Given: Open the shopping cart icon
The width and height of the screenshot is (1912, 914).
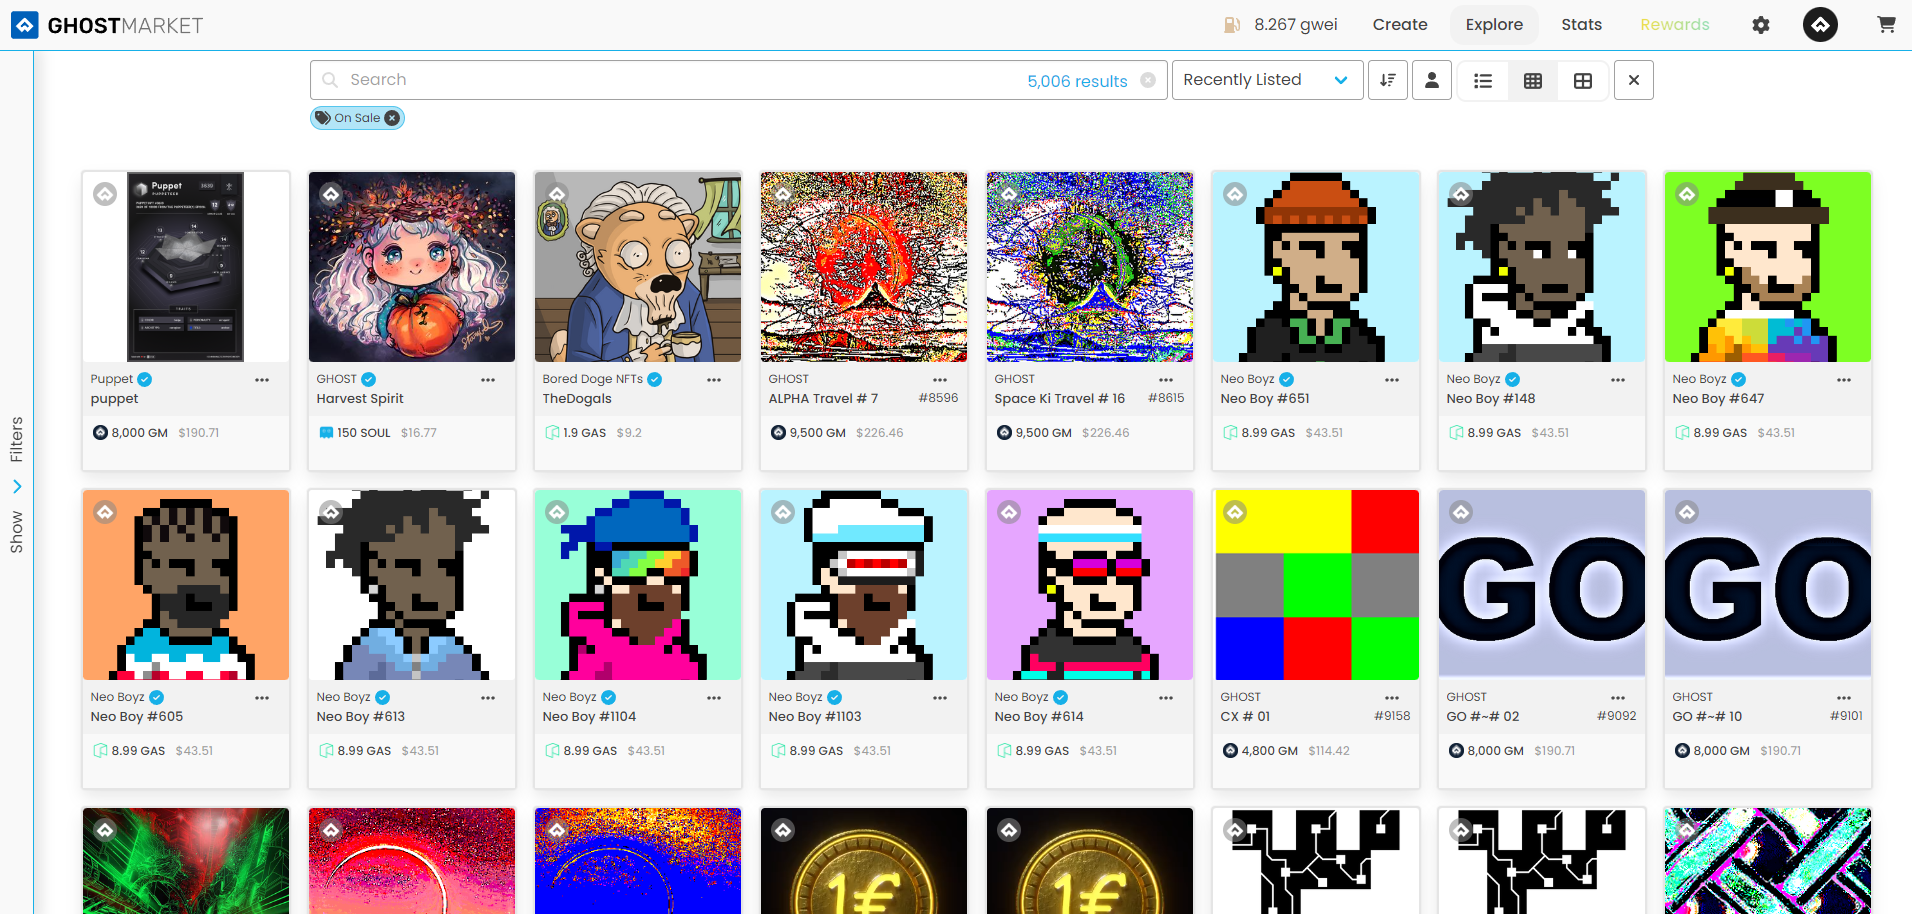Looking at the screenshot, I should (1886, 25).
